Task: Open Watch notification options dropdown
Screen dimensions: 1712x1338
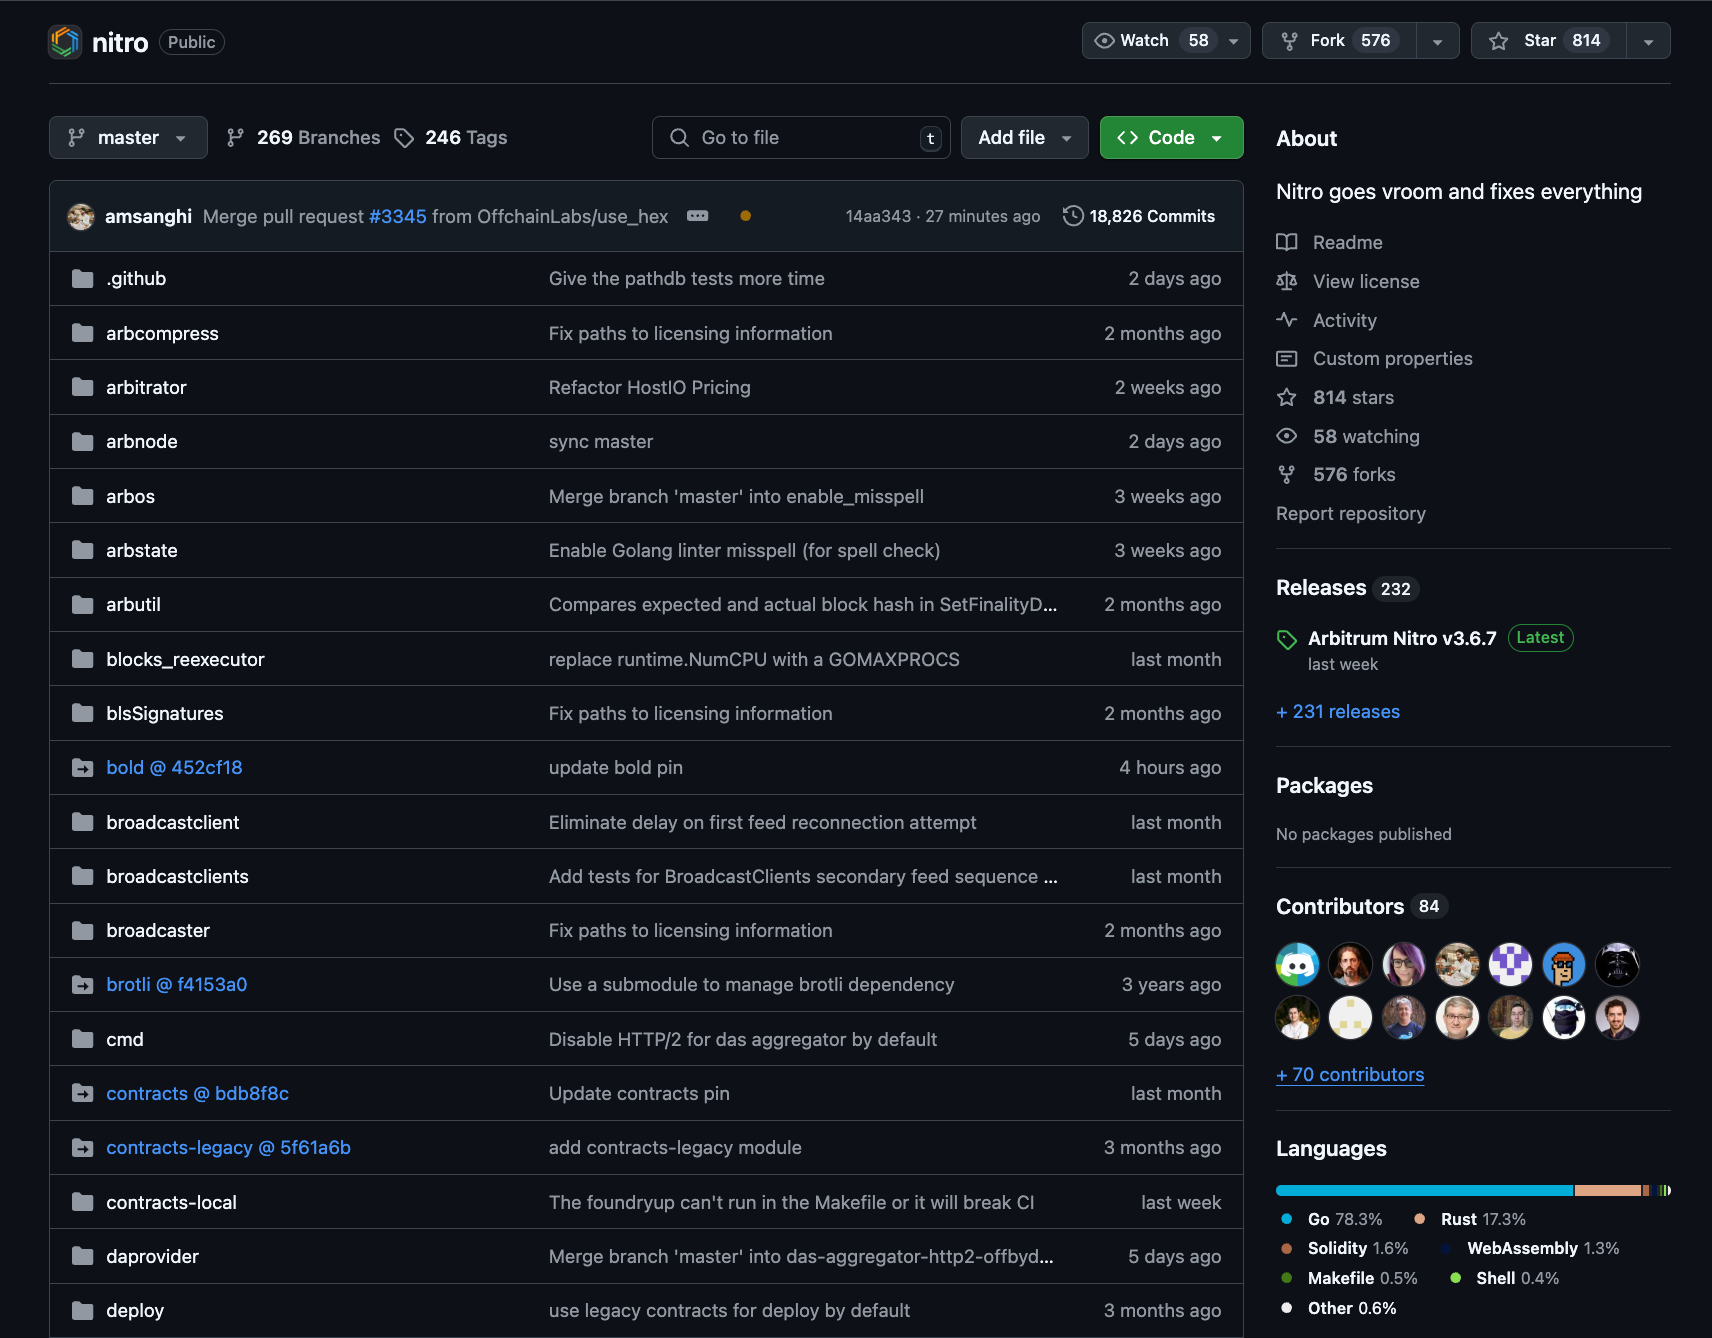Action: pos(1234,41)
